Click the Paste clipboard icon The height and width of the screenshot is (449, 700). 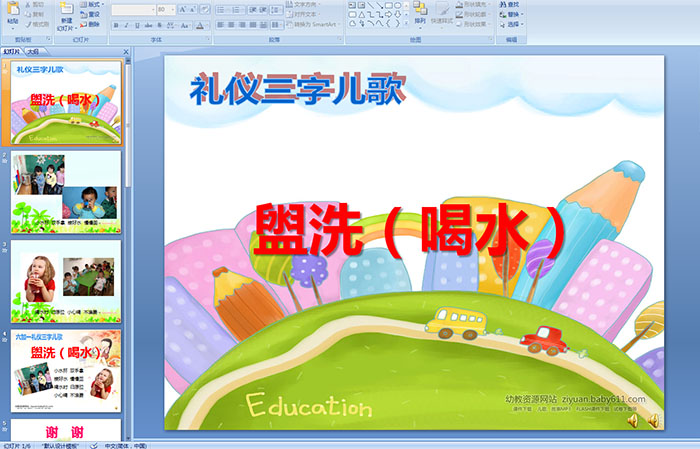(x=13, y=8)
